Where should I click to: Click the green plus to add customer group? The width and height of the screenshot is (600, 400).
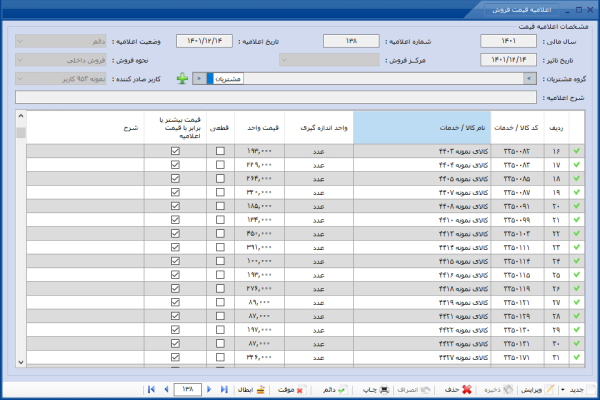click(182, 79)
